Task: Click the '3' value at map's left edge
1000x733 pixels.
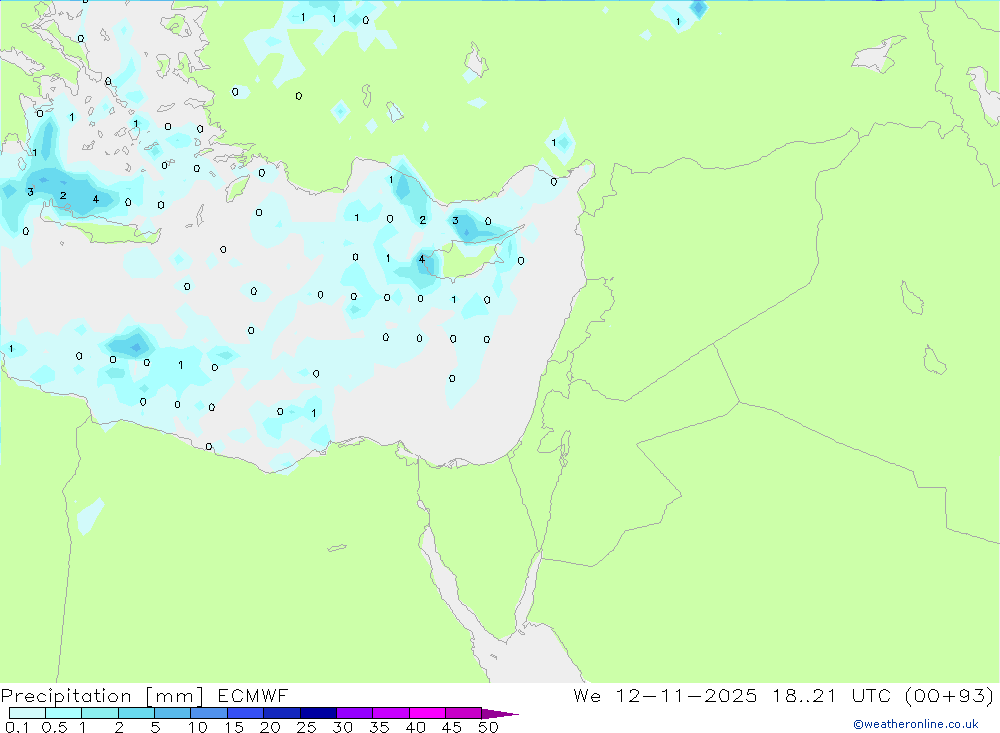Action: coord(30,191)
